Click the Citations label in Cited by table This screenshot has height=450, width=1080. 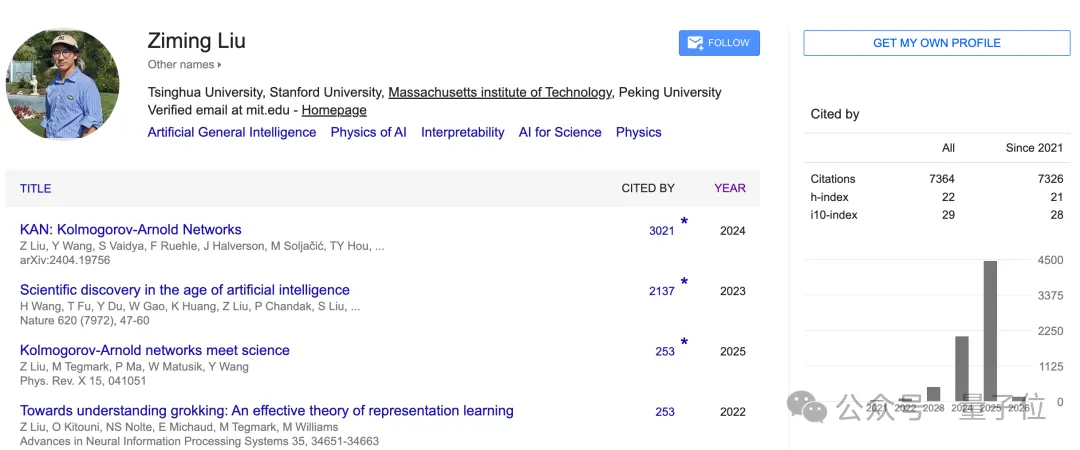click(x=832, y=179)
